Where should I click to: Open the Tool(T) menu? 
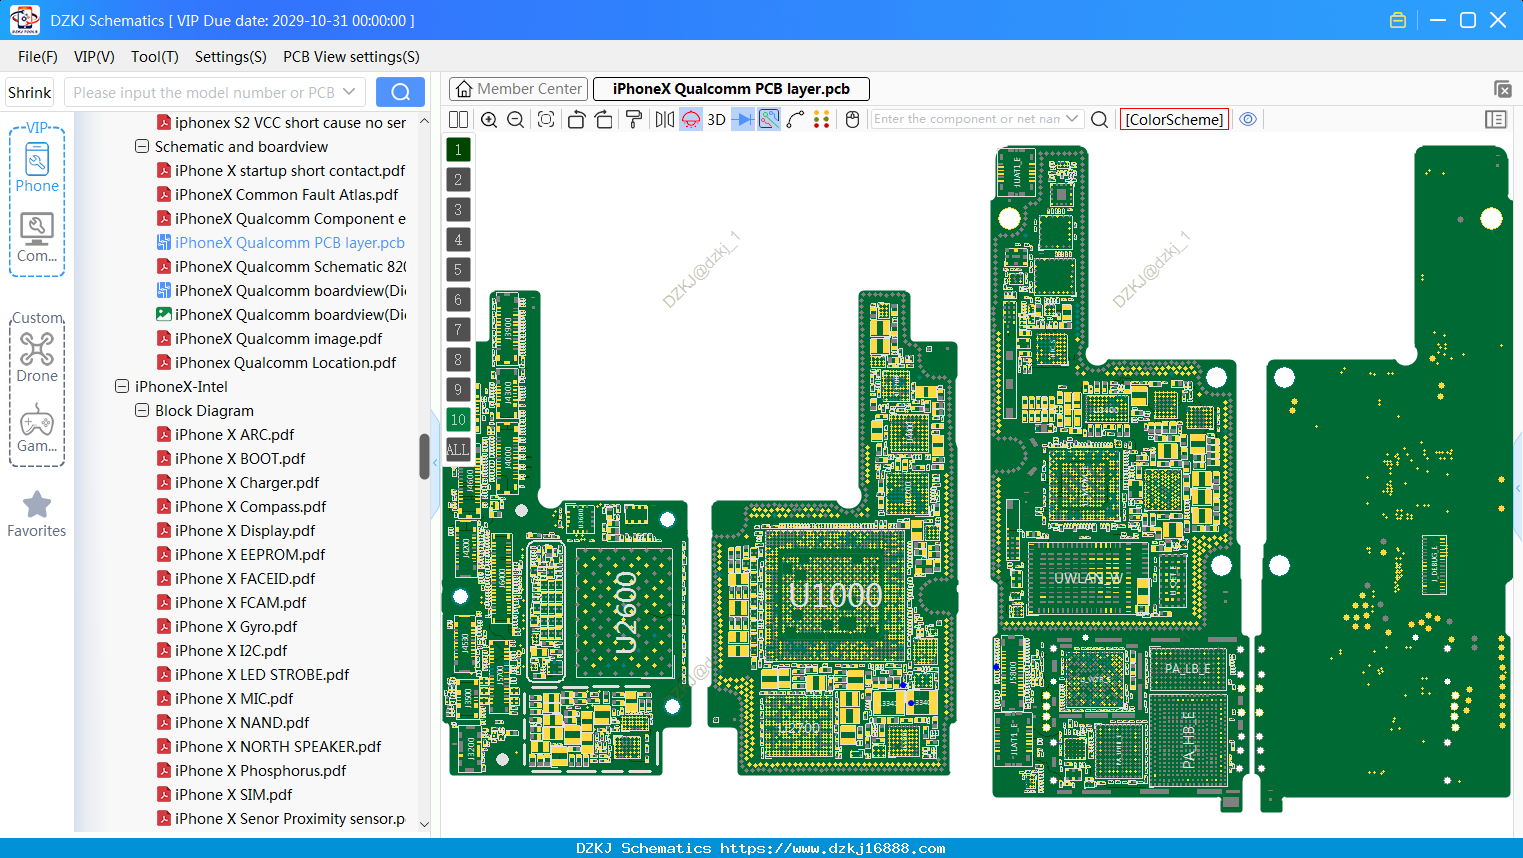(x=155, y=57)
